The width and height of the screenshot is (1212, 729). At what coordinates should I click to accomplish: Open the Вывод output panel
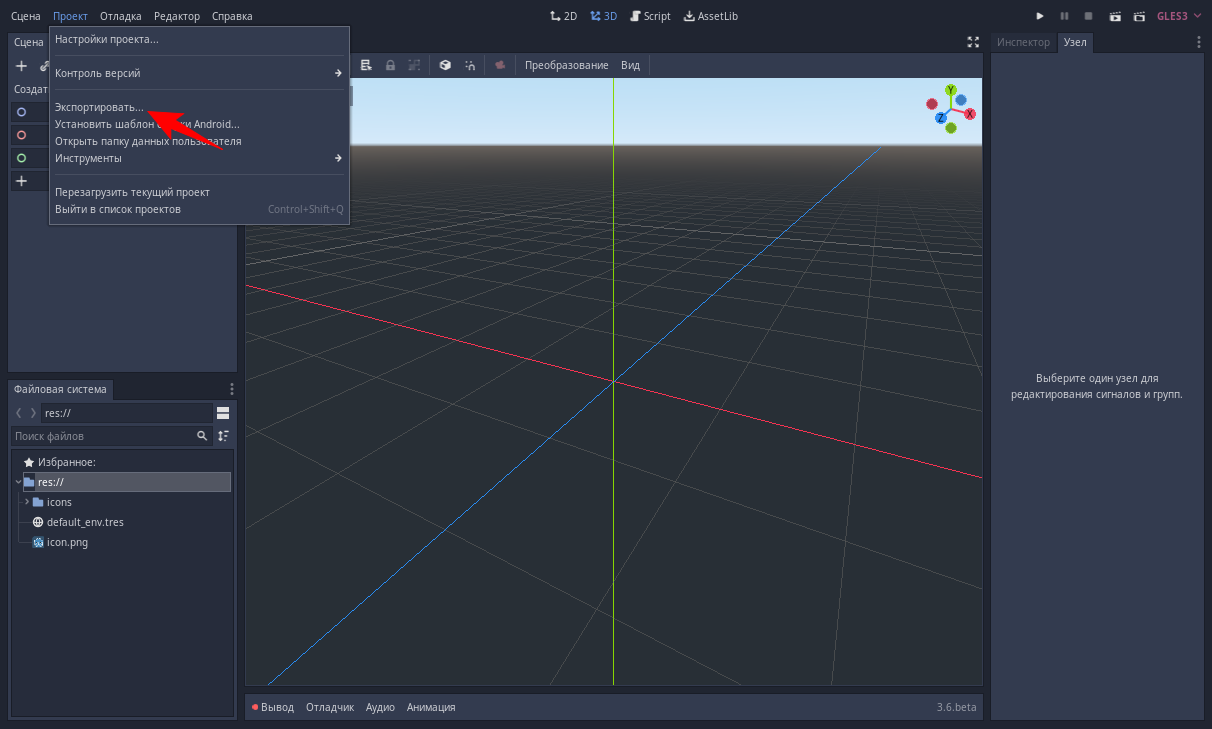click(x=273, y=707)
